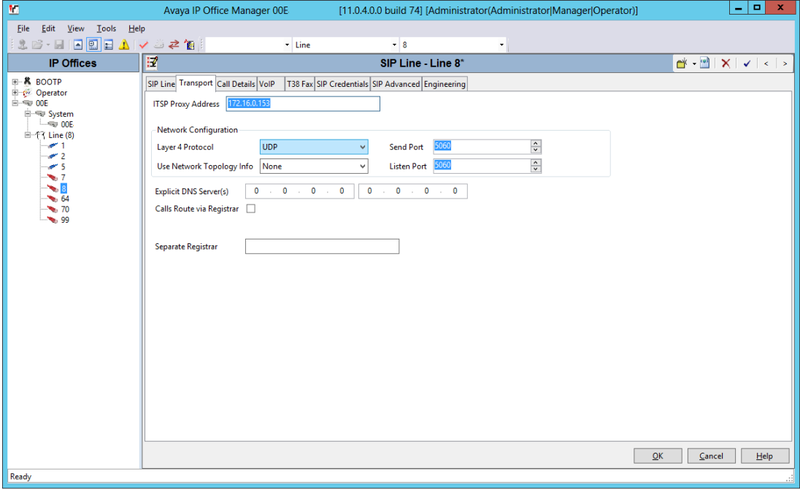Open configuration file folder icon

coord(37,45)
